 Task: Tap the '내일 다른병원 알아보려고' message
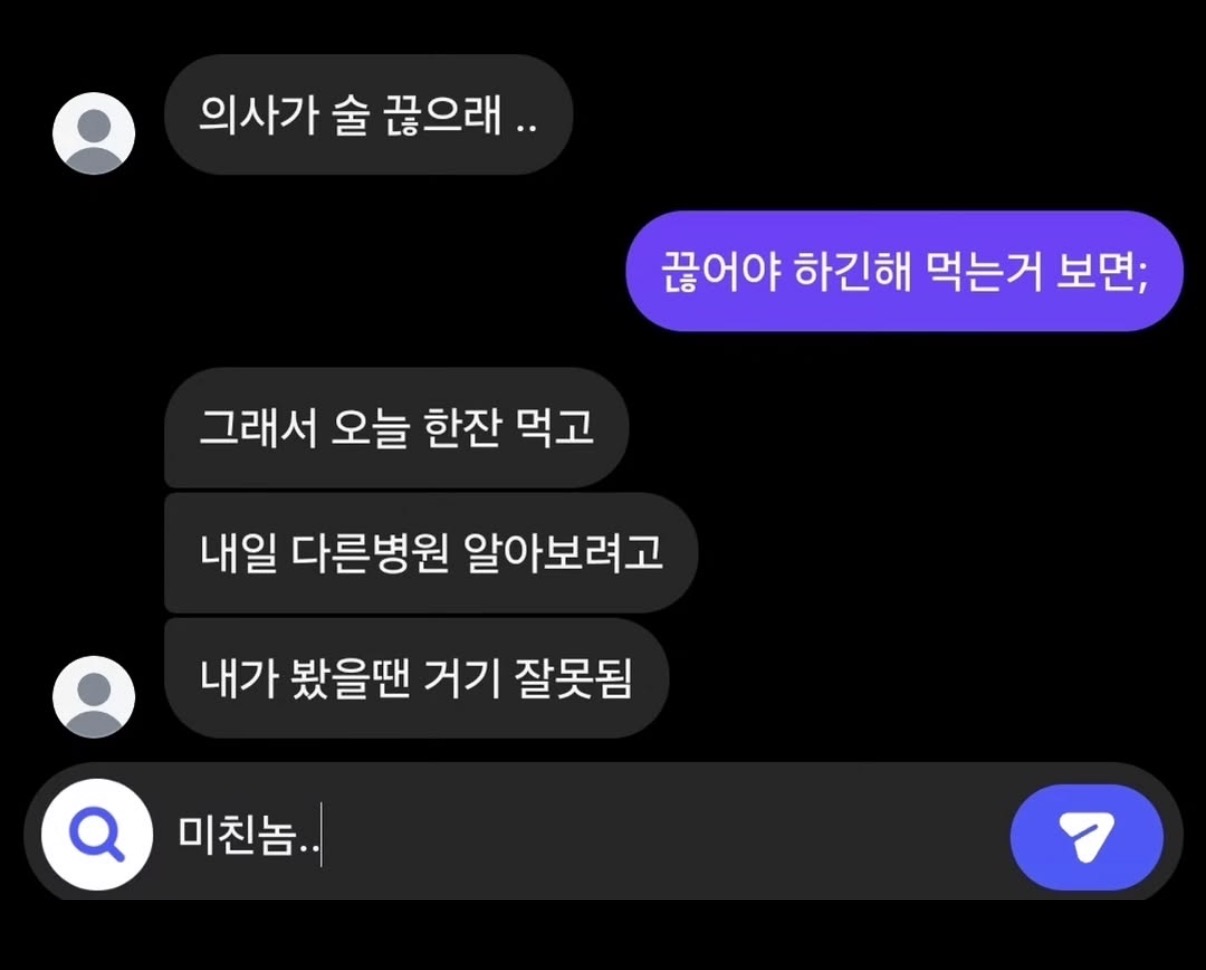tap(430, 552)
